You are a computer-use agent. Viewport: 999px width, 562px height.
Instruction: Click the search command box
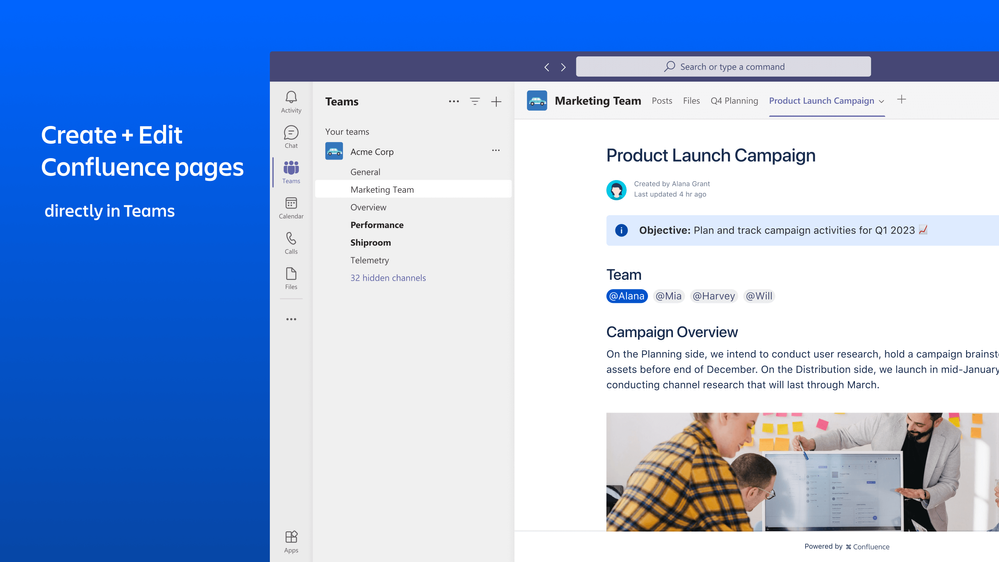pyautogui.click(x=723, y=66)
